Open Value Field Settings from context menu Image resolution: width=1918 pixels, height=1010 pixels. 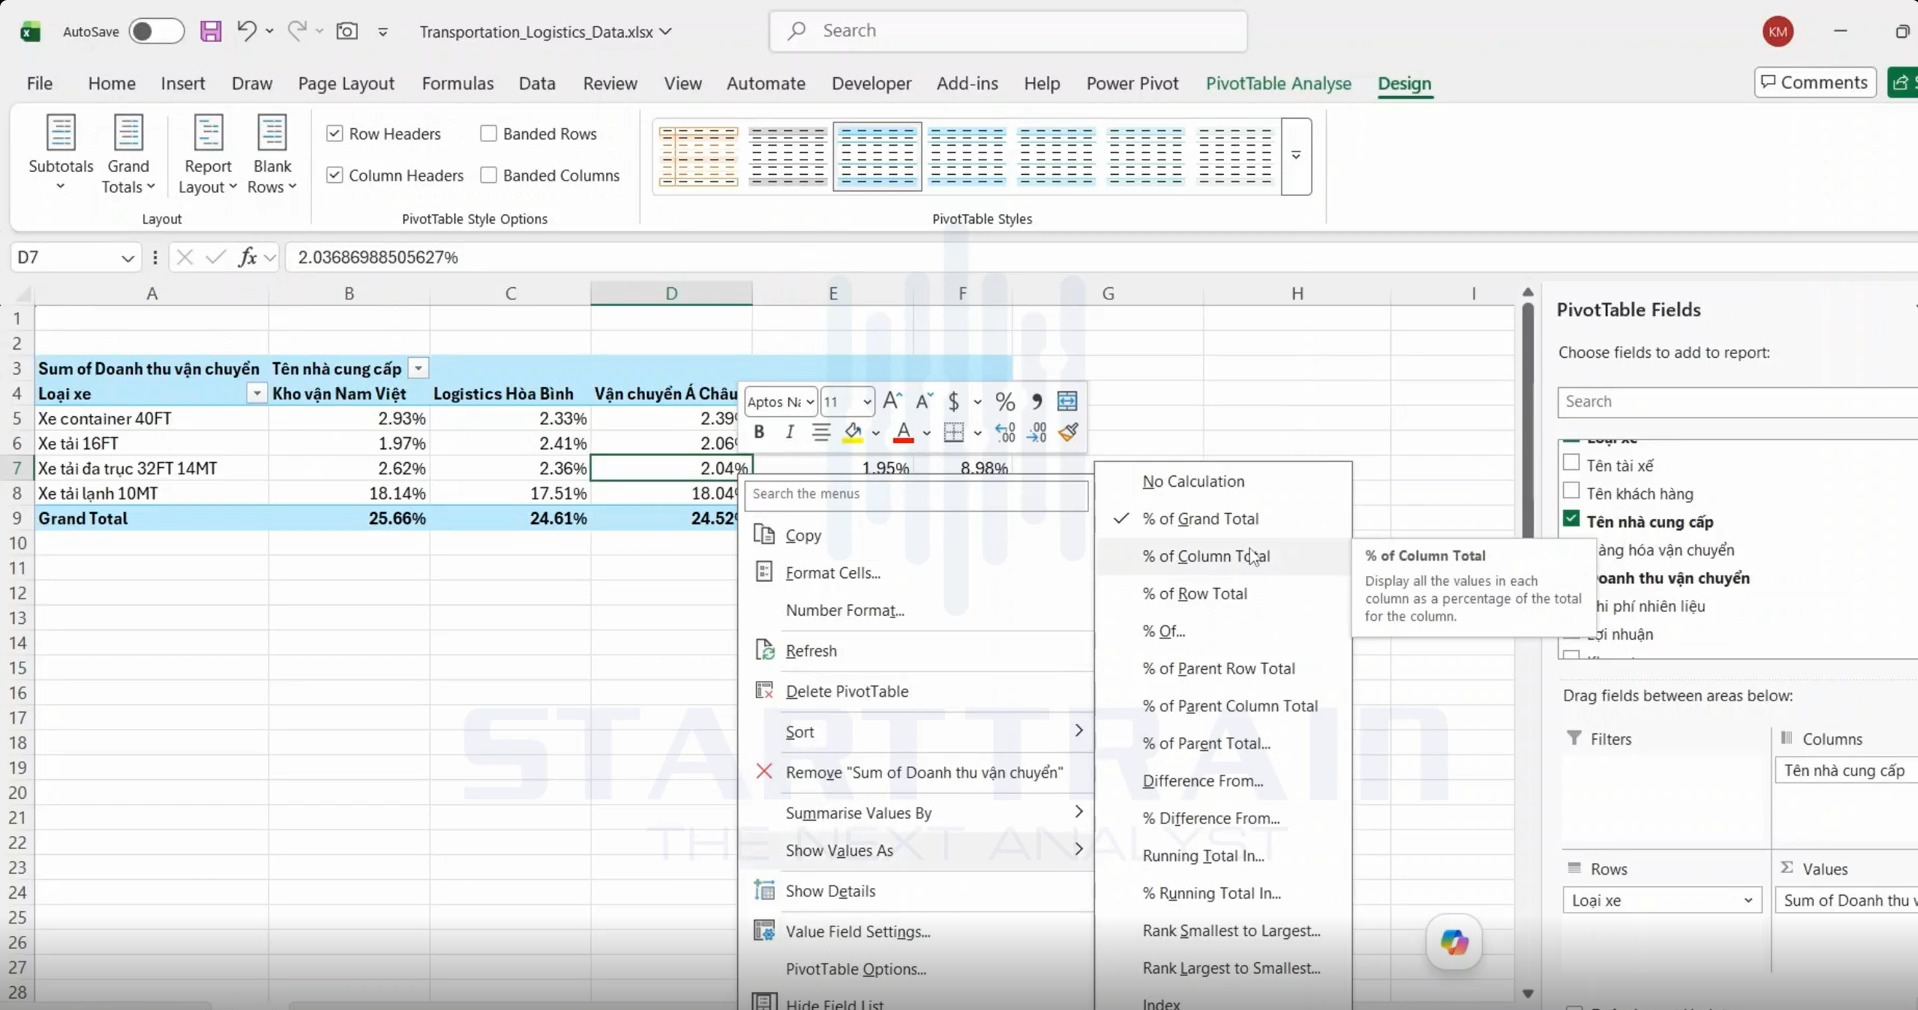click(x=858, y=932)
